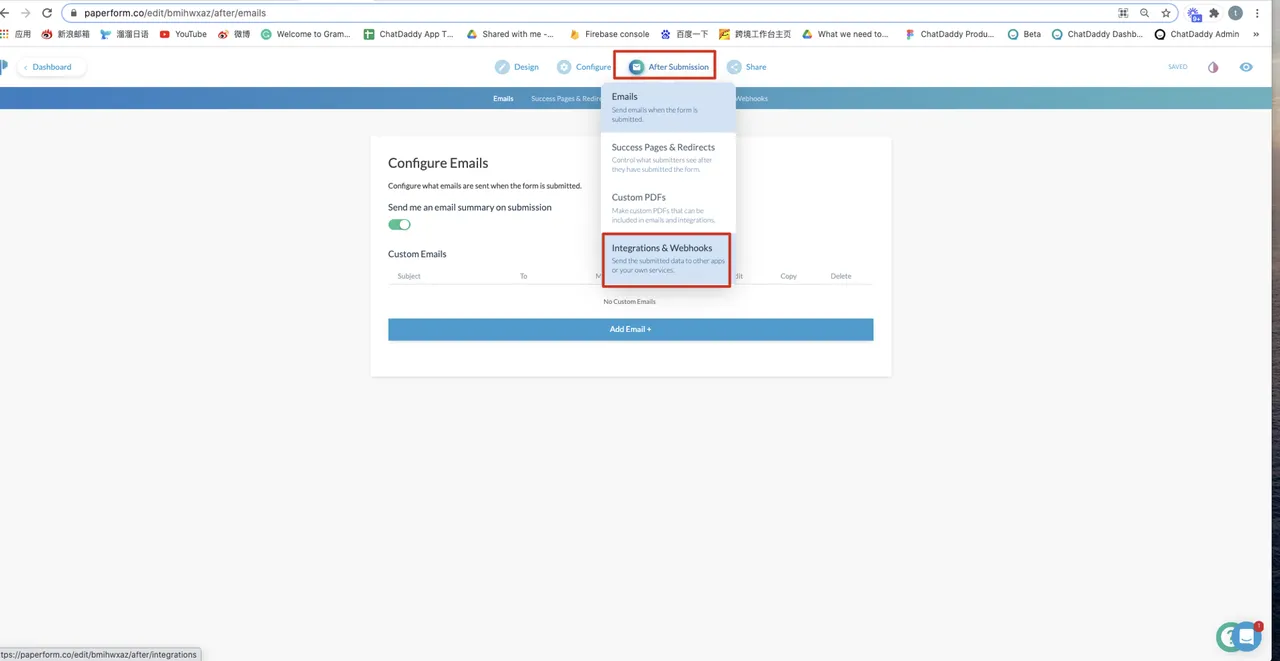The image size is (1280, 661).
Task: Disable email summary on submission toggle
Action: click(x=399, y=225)
